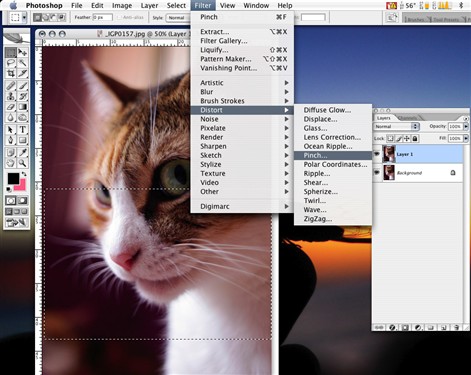Select the Zoom tool
Image resolution: width=471 pixels, height=375 pixels.
tap(22, 163)
